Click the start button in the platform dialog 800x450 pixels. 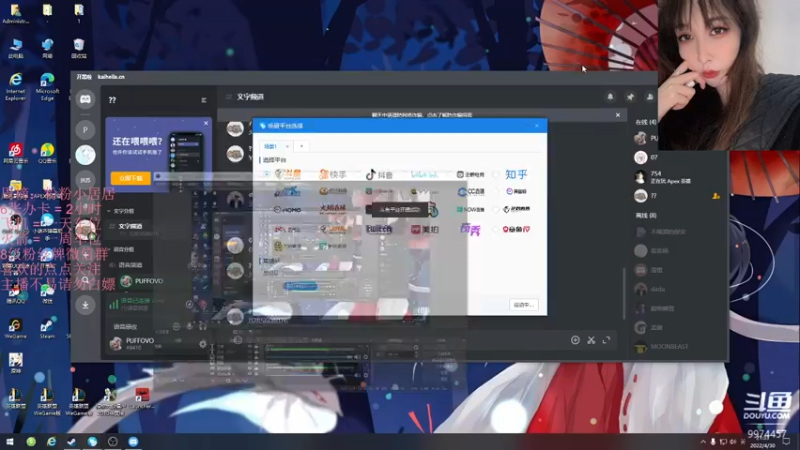click(x=523, y=305)
